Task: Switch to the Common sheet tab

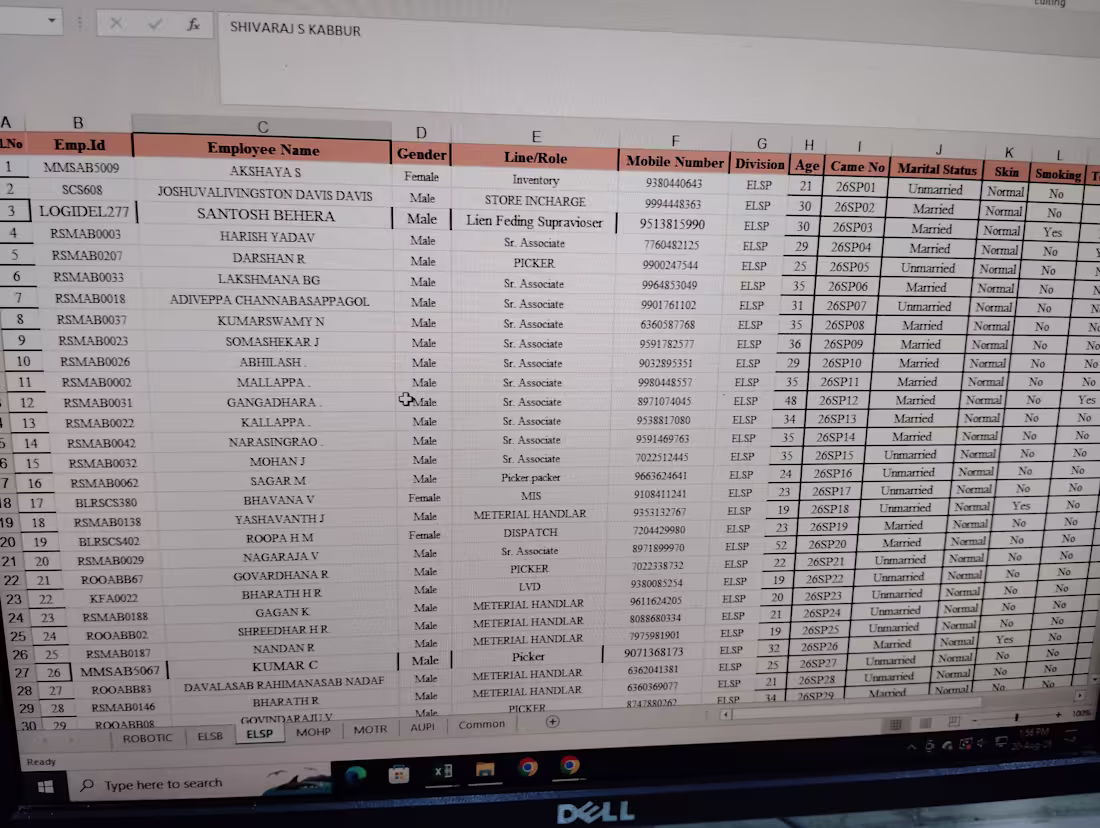Action: coord(482,724)
